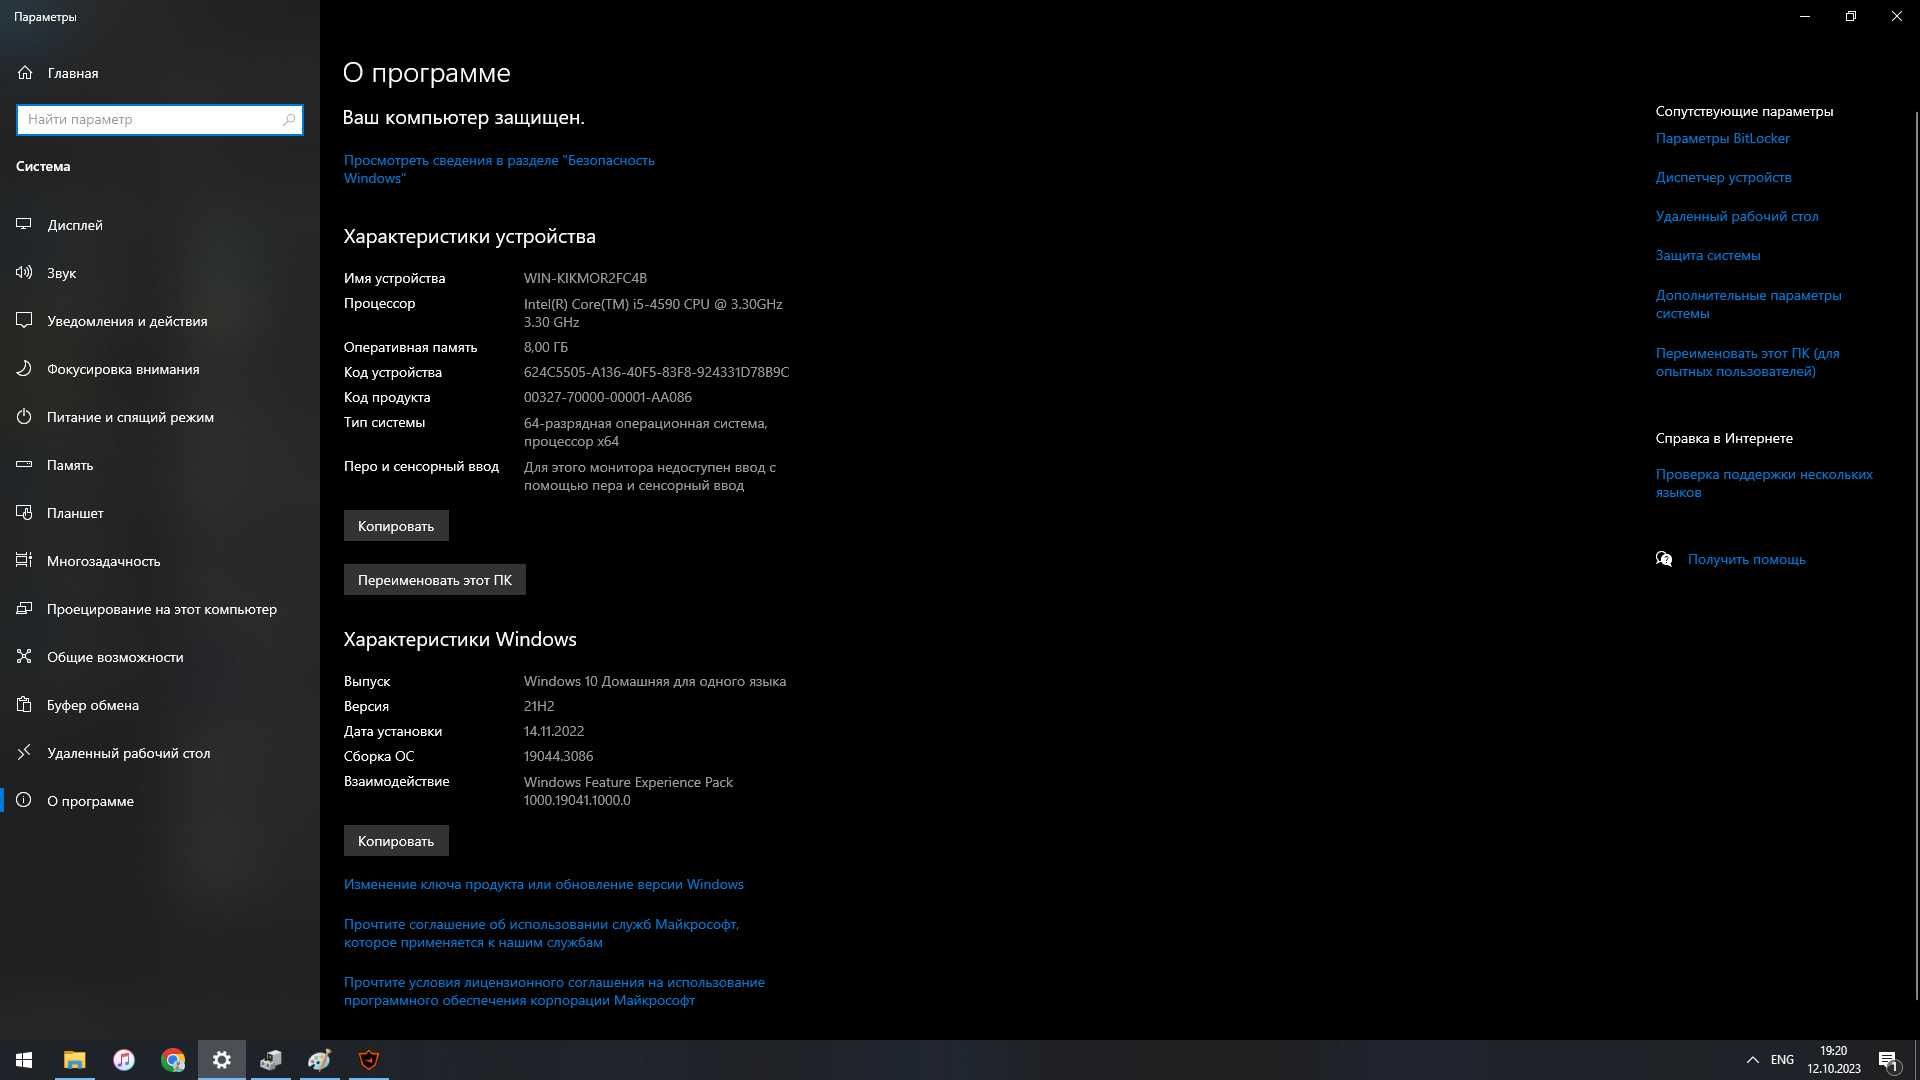Click the Найти параметр search field
The width and height of the screenshot is (1920, 1080).
[x=160, y=120]
